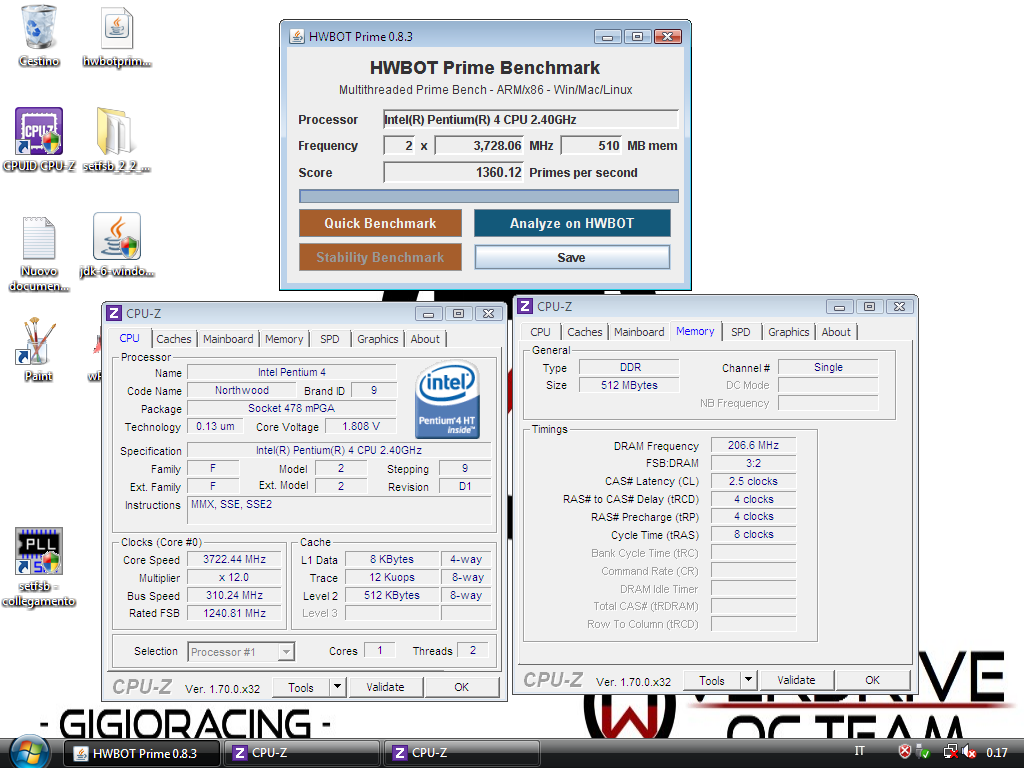Viewport: 1024px width, 768px height.
Task: Open Mainboard tab in left CPU-Z window
Action: [x=228, y=339]
